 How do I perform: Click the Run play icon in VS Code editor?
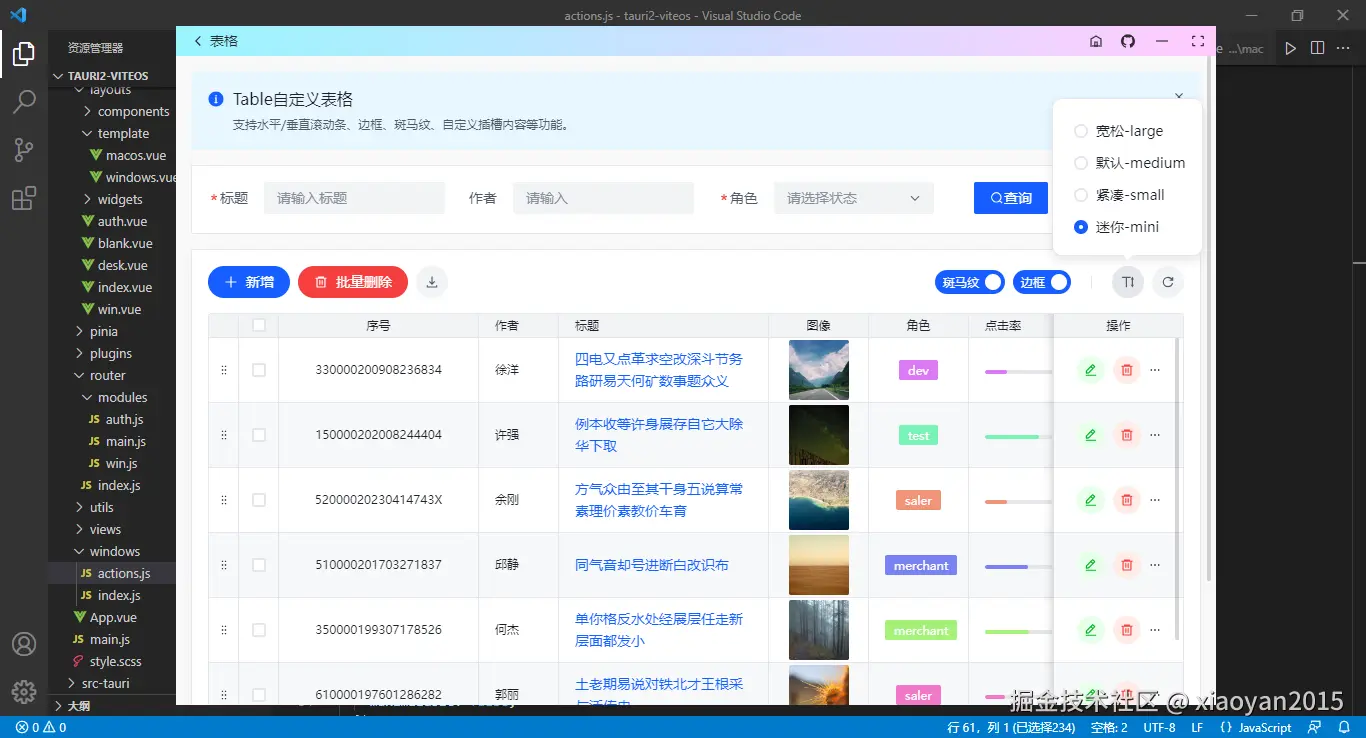(1291, 48)
